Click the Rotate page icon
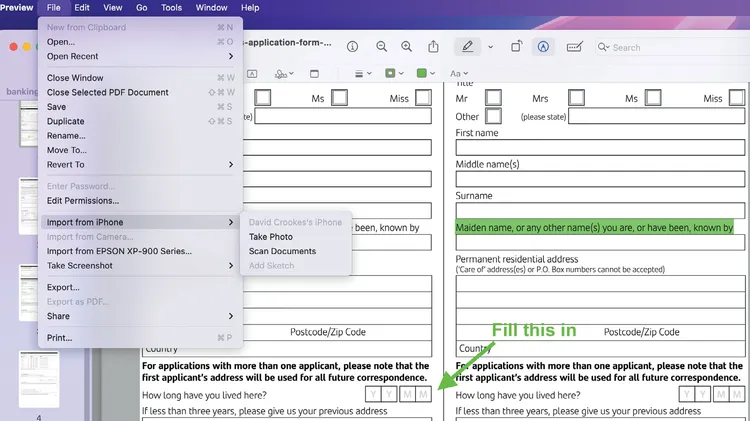Viewport: 750px width, 421px height. click(x=516, y=46)
